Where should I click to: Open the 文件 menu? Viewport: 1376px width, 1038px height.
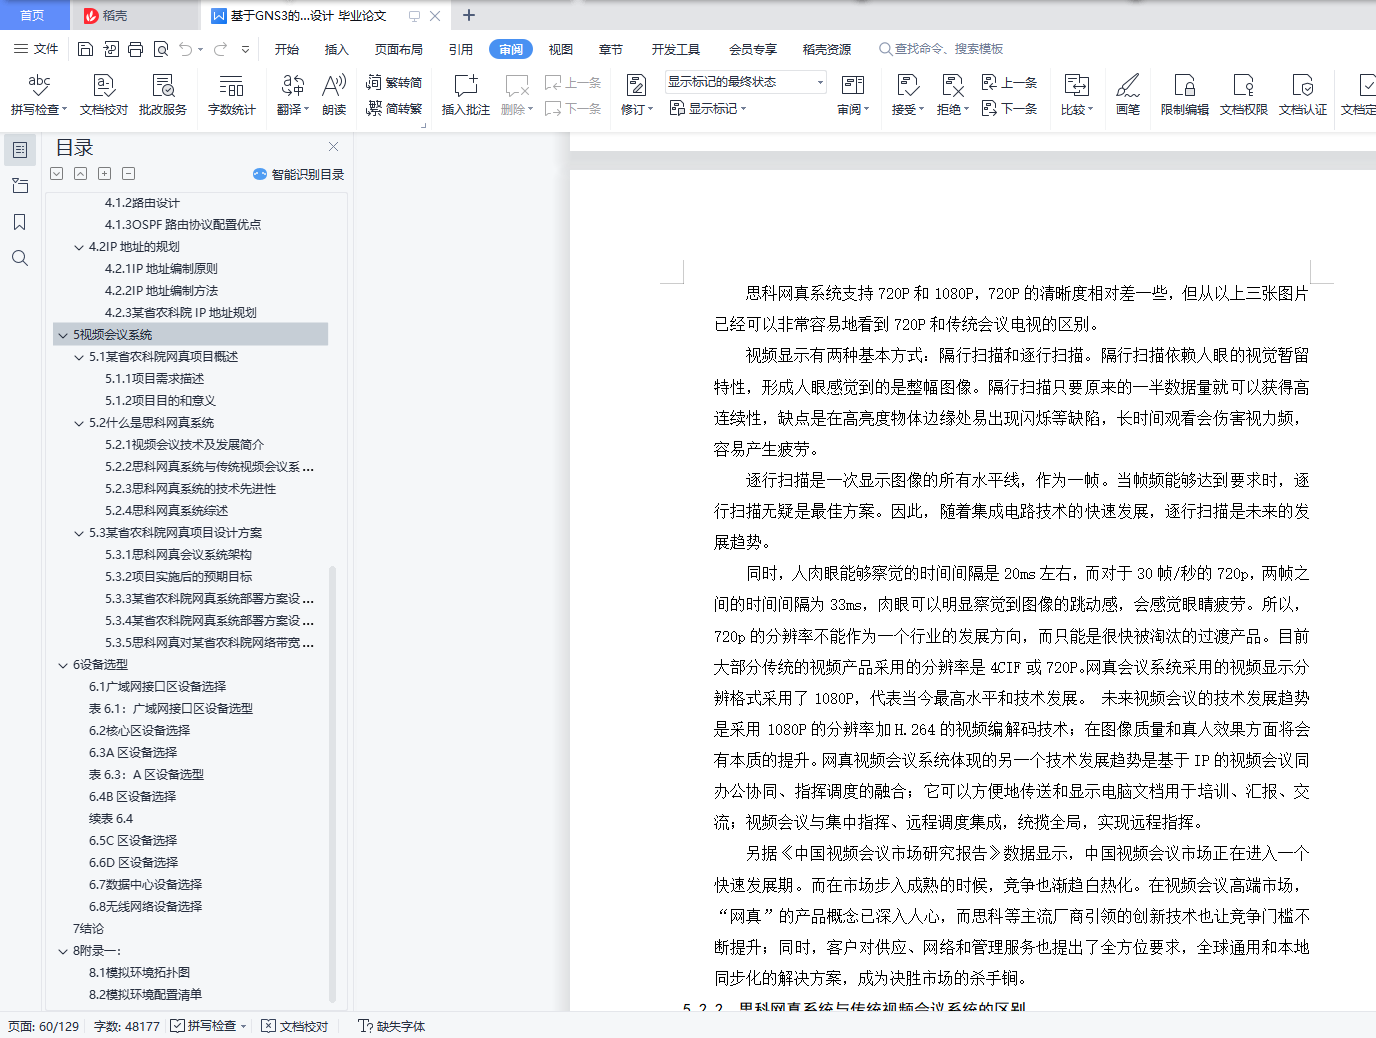[x=36, y=49]
